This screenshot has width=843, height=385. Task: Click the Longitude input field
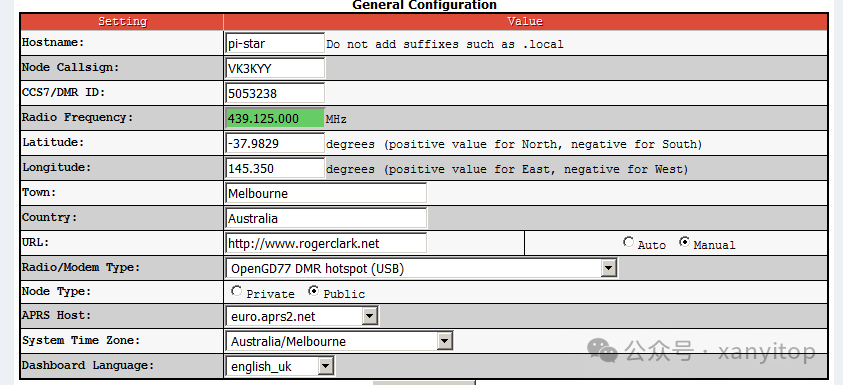point(275,168)
